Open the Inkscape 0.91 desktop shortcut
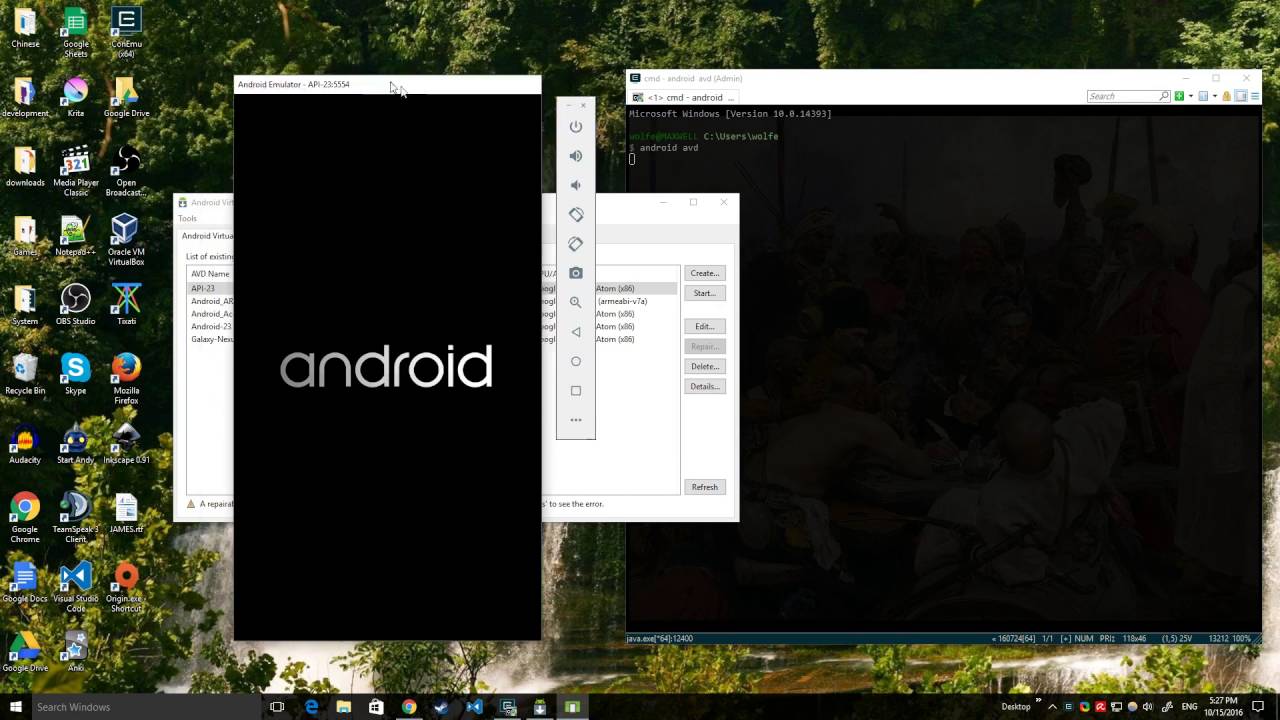 (126, 443)
